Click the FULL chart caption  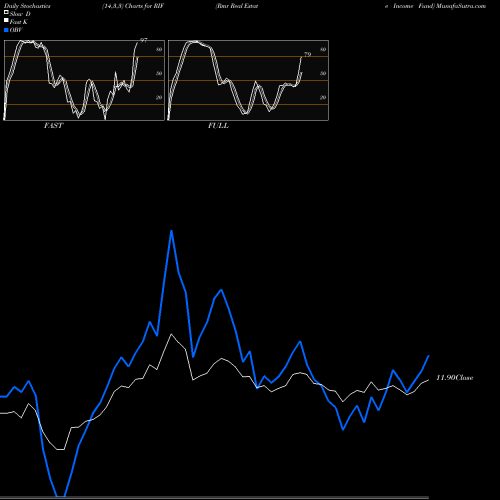point(218,126)
